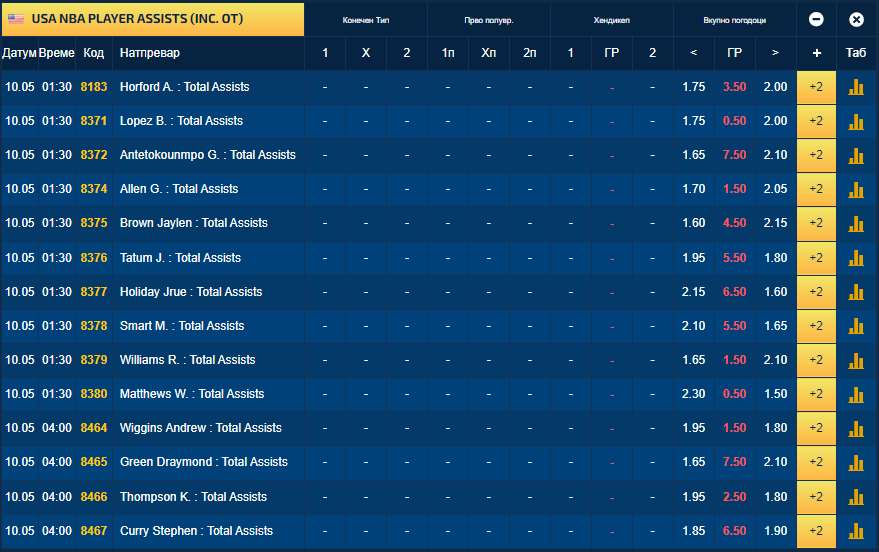
Task: Open the stats chart icon for Tatum J.
Action: click(x=855, y=258)
